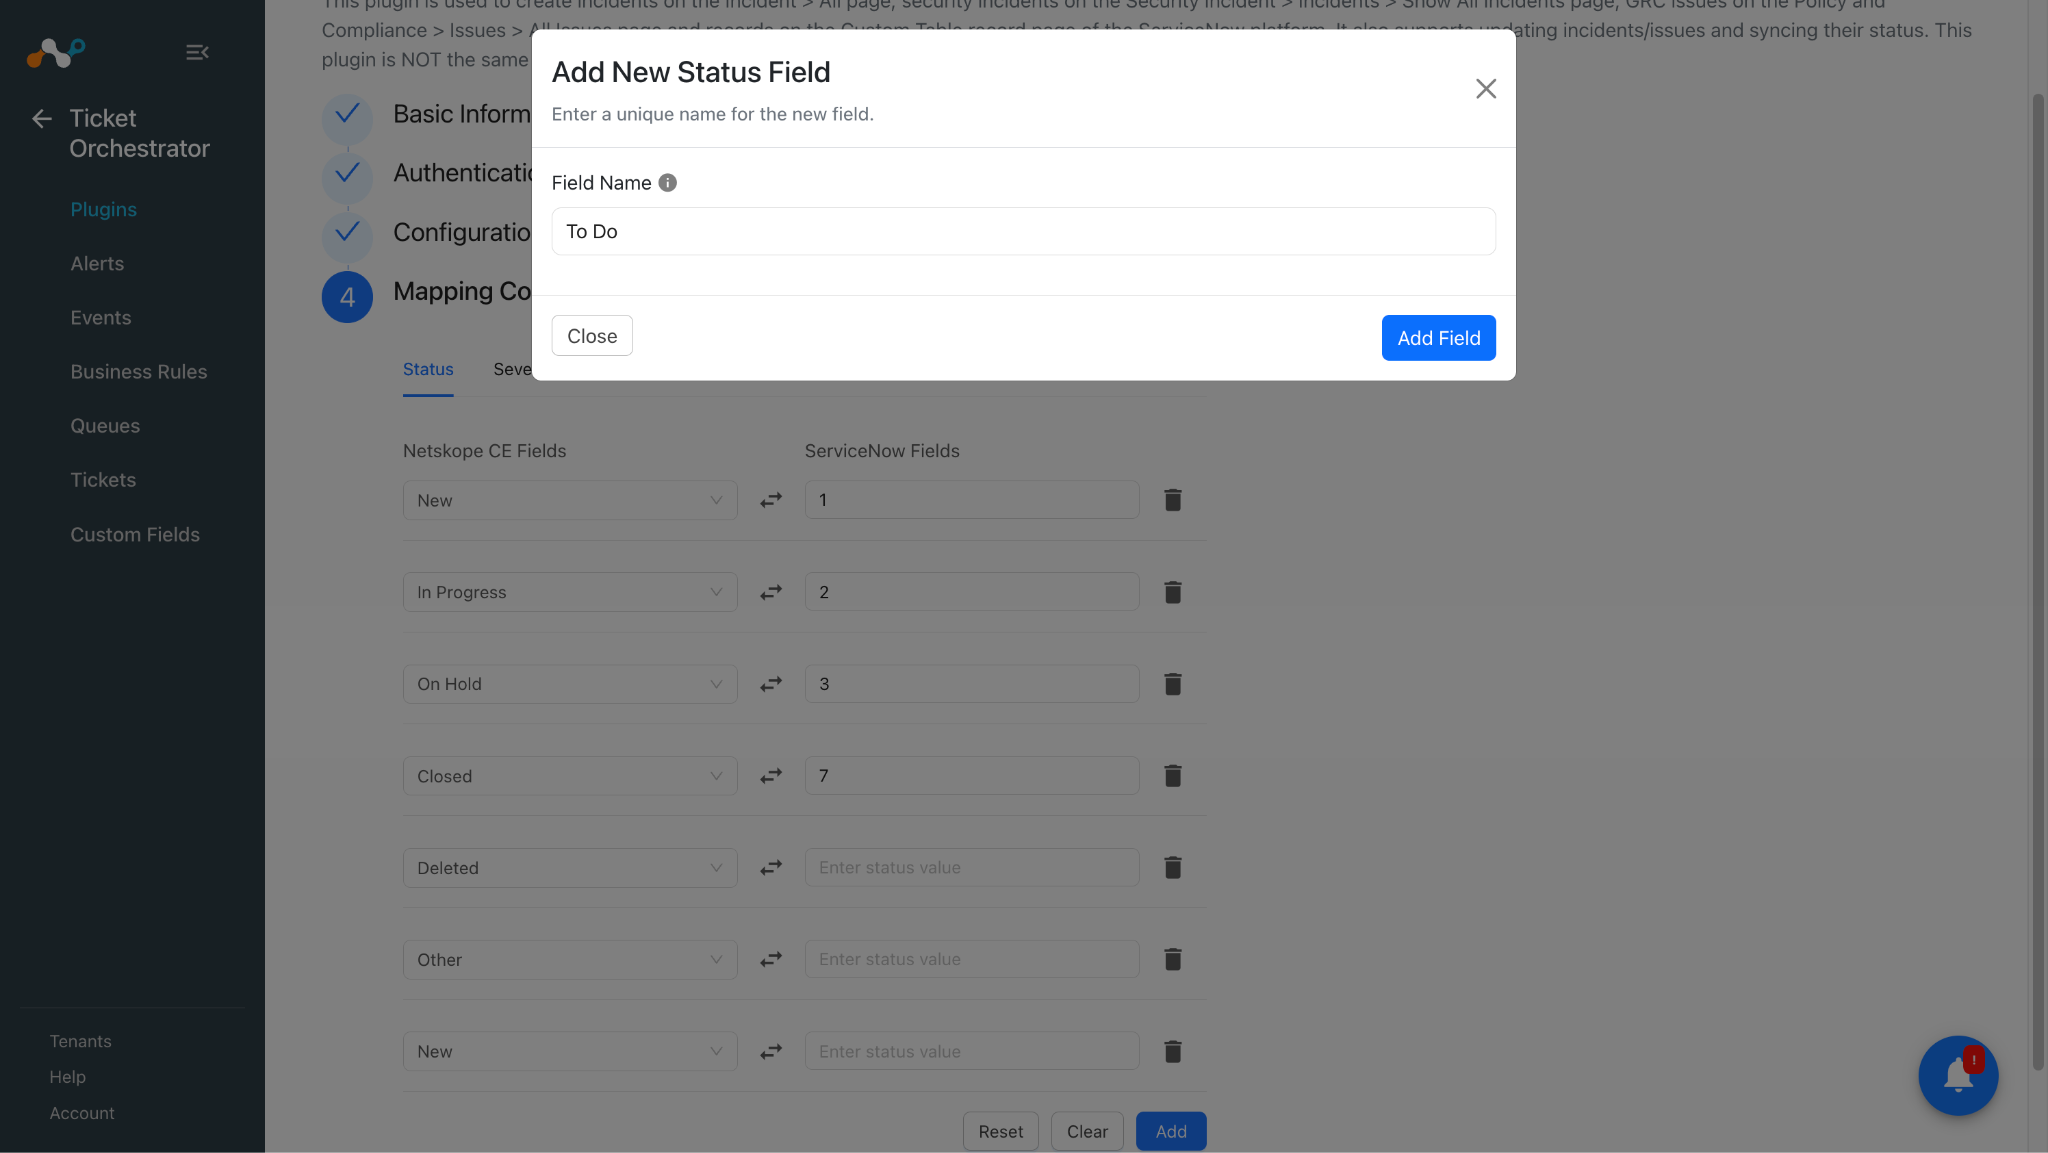Expand the Closed status dropdown

(570, 776)
